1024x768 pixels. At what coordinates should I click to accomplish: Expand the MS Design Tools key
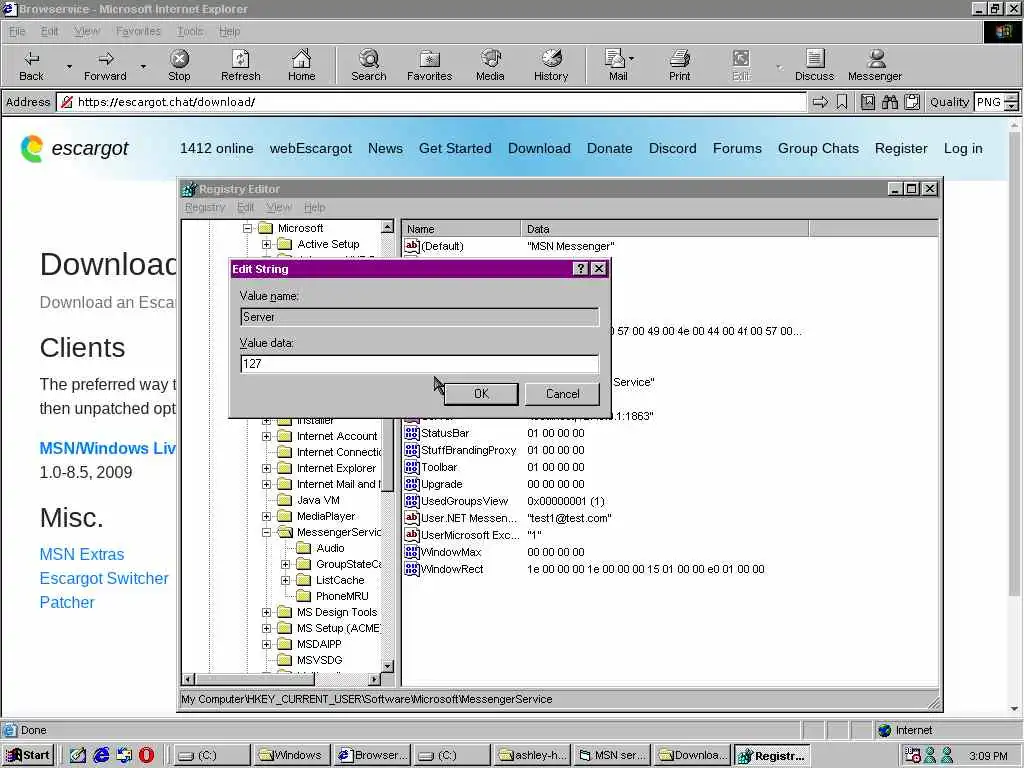[x=266, y=612]
